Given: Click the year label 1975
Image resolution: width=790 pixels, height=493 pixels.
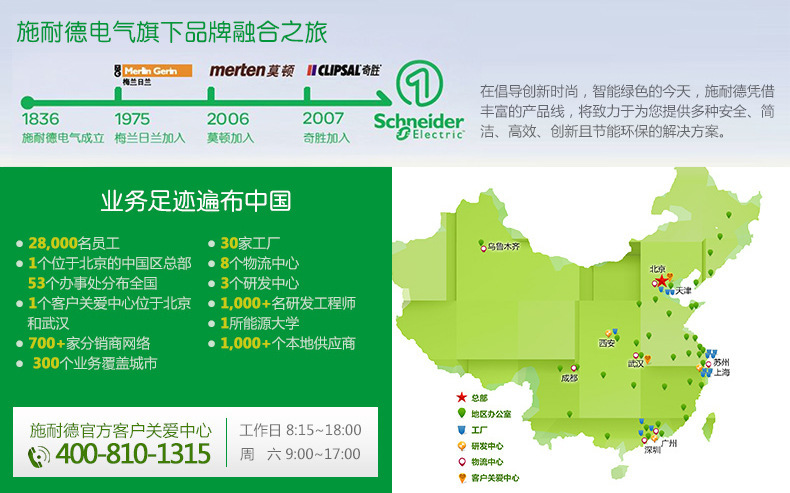Looking at the screenshot, I should point(132,119).
